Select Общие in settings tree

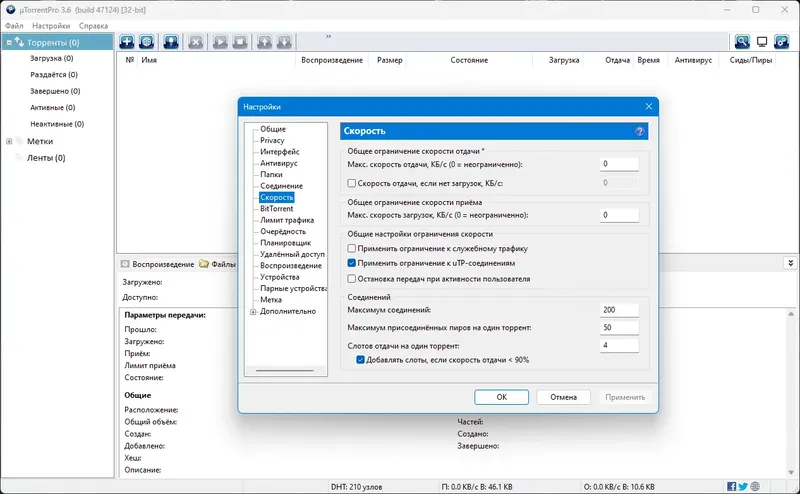click(273, 129)
